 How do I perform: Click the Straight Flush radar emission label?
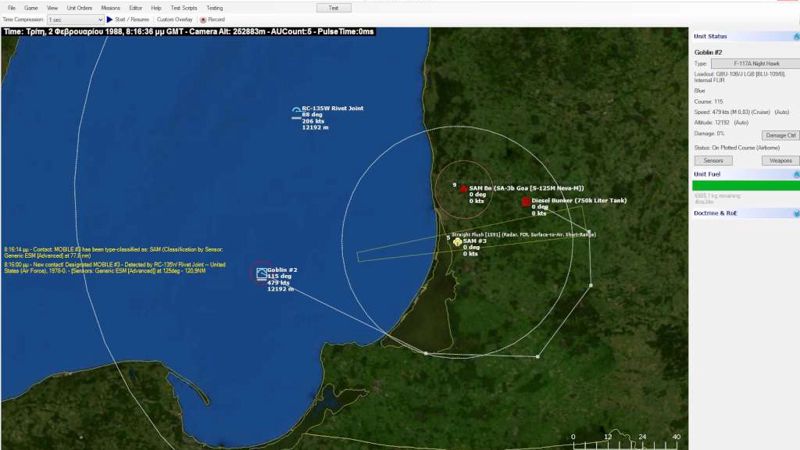(523, 235)
